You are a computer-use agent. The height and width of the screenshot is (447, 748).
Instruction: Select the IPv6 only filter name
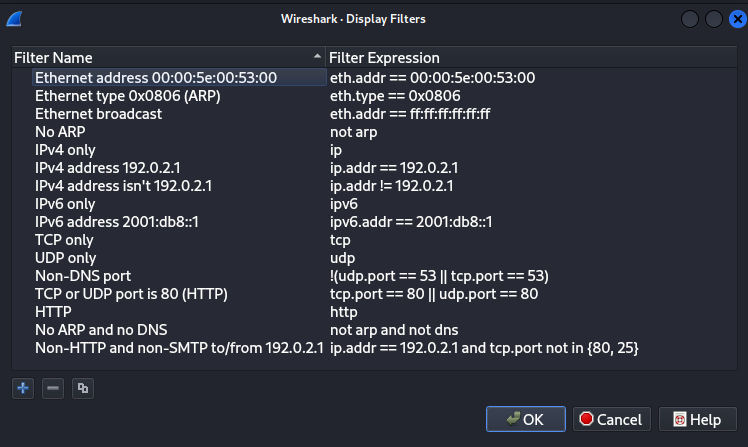point(65,204)
